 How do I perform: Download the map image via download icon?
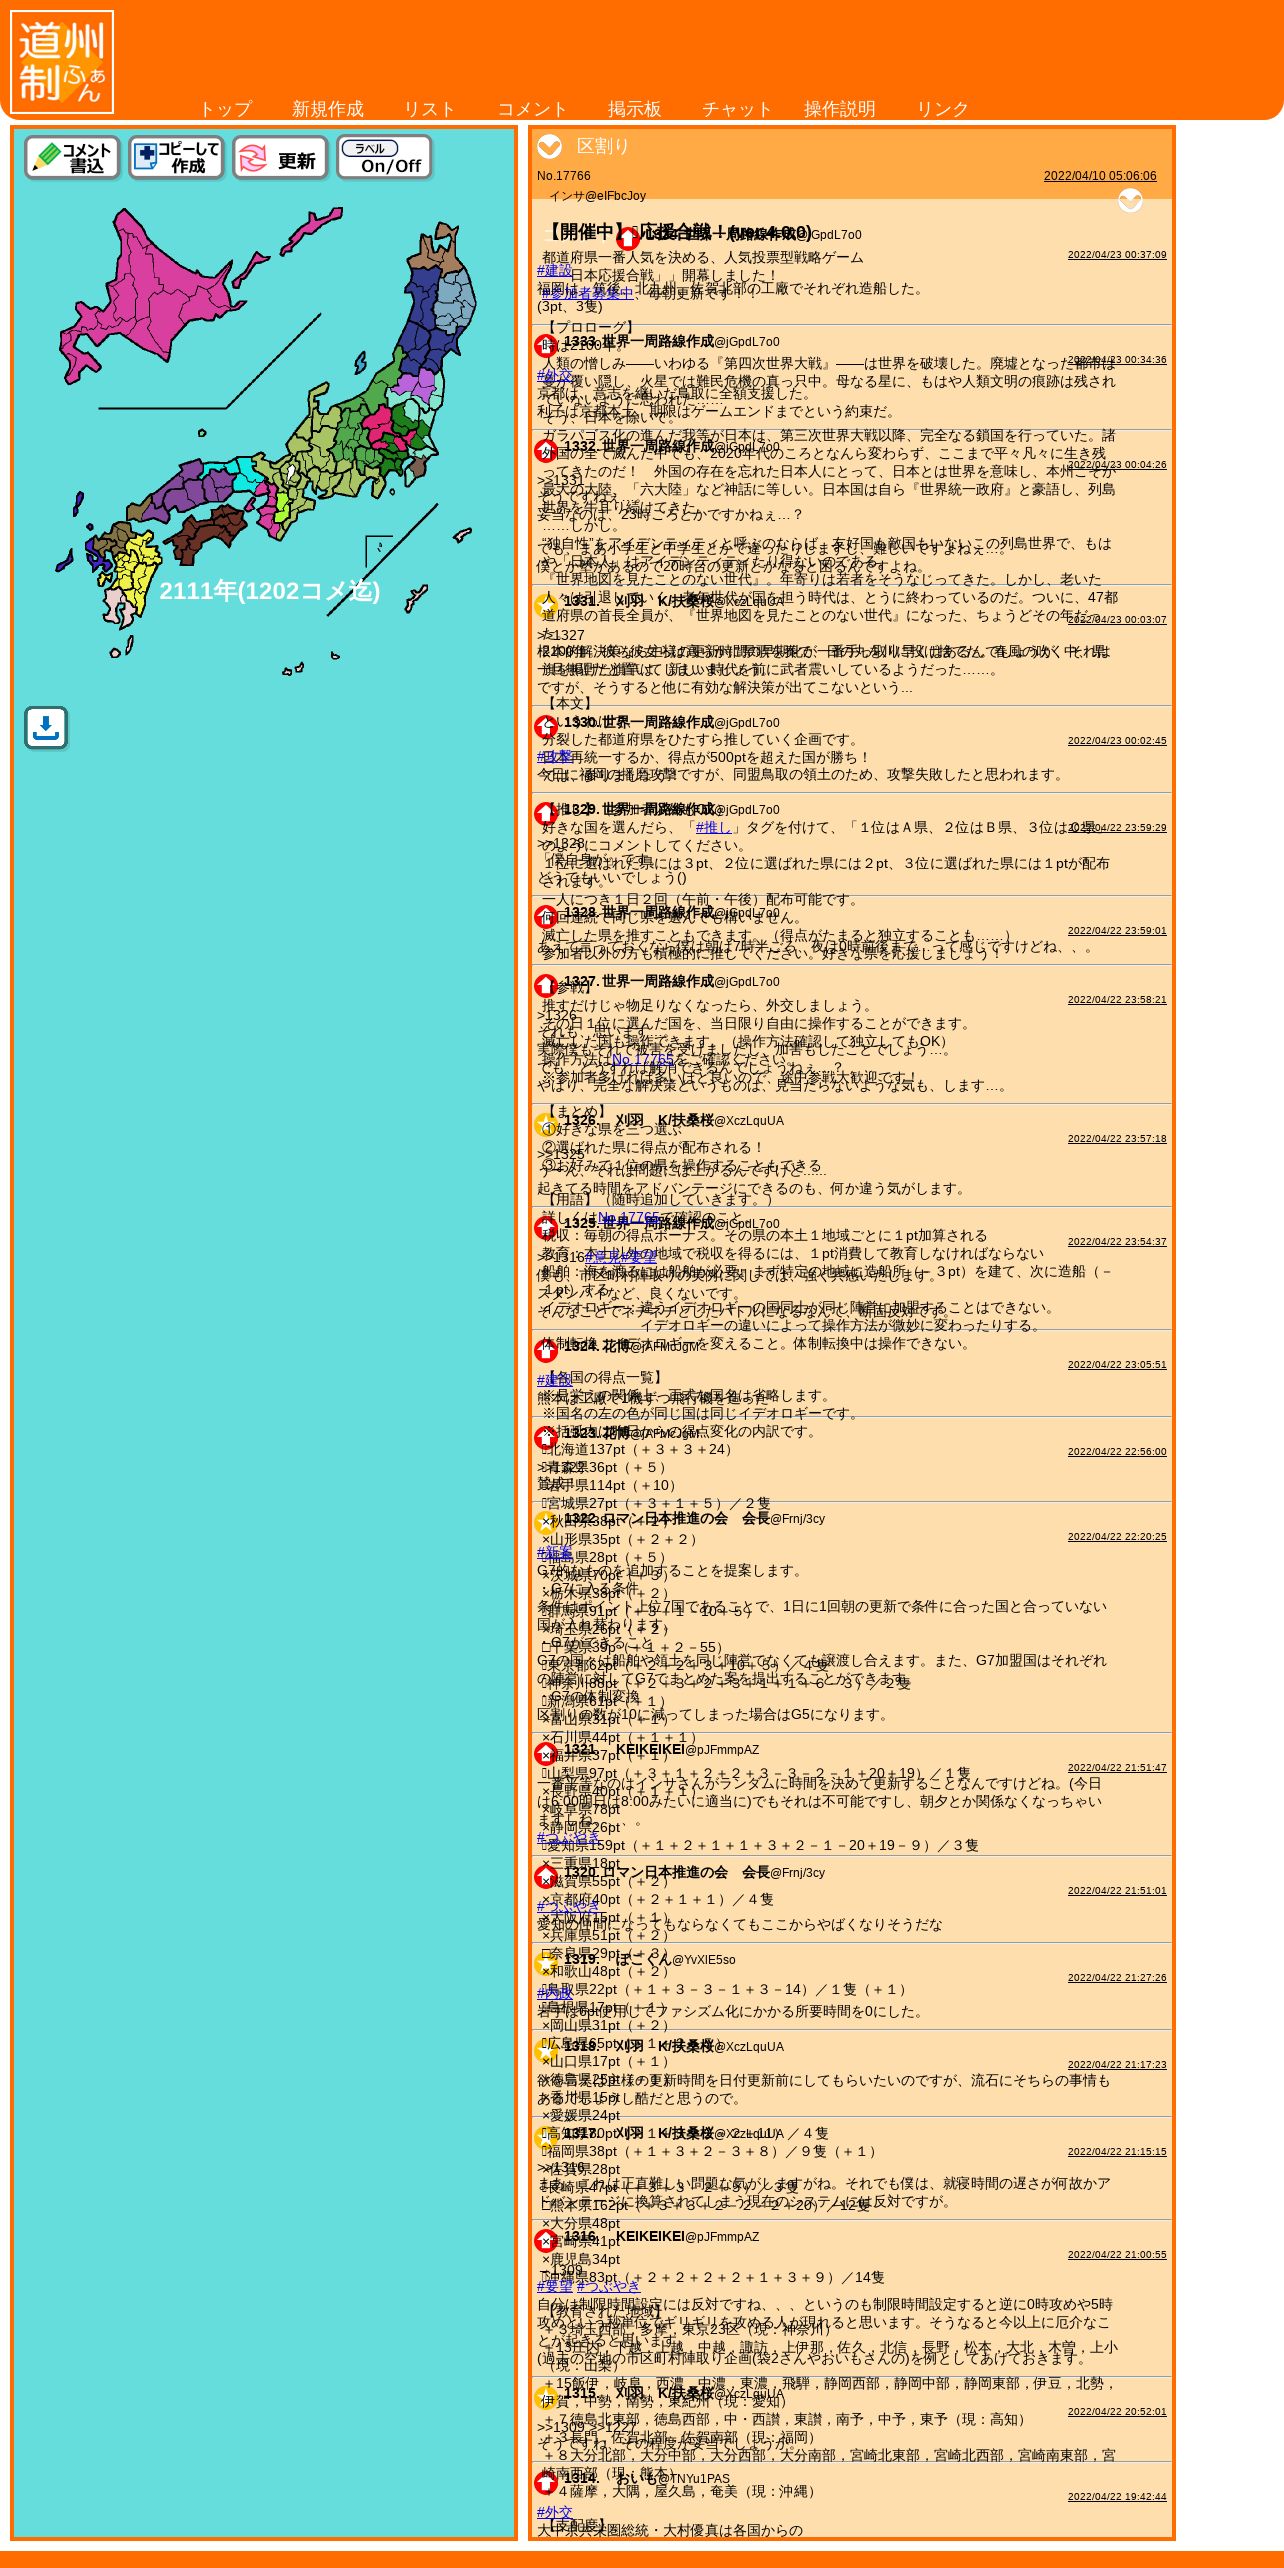tap(46, 728)
